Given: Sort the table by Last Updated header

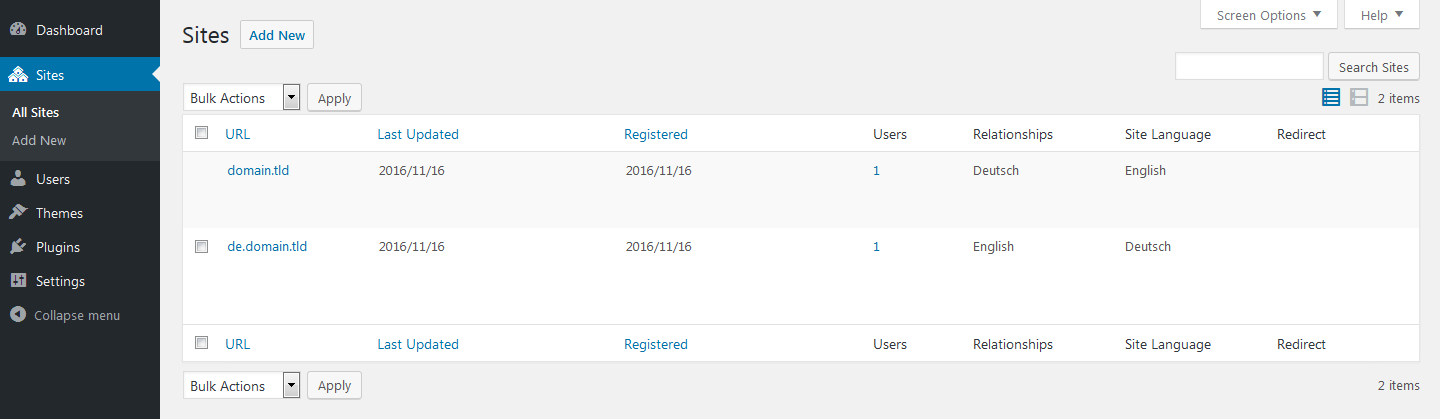Looking at the screenshot, I should coord(417,134).
